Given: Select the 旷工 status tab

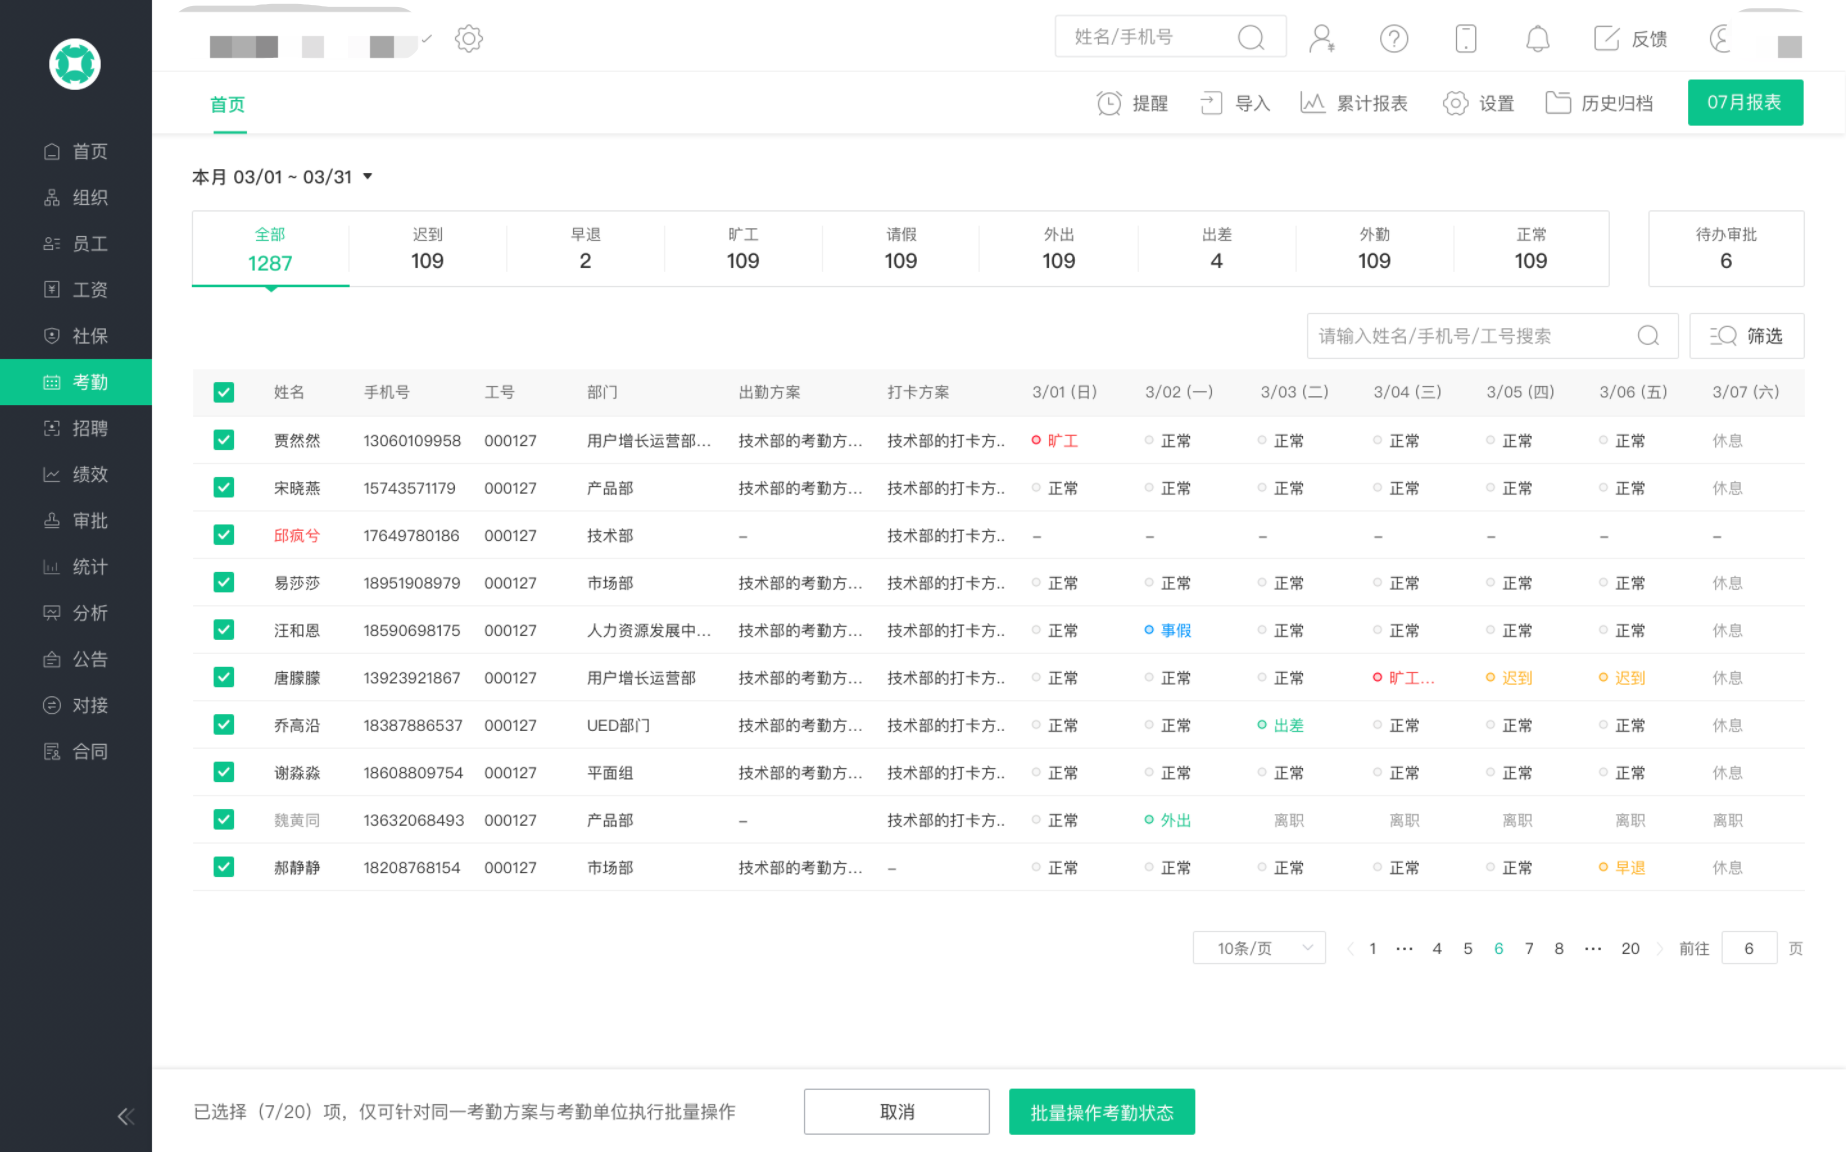Looking at the screenshot, I should (x=743, y=249).
